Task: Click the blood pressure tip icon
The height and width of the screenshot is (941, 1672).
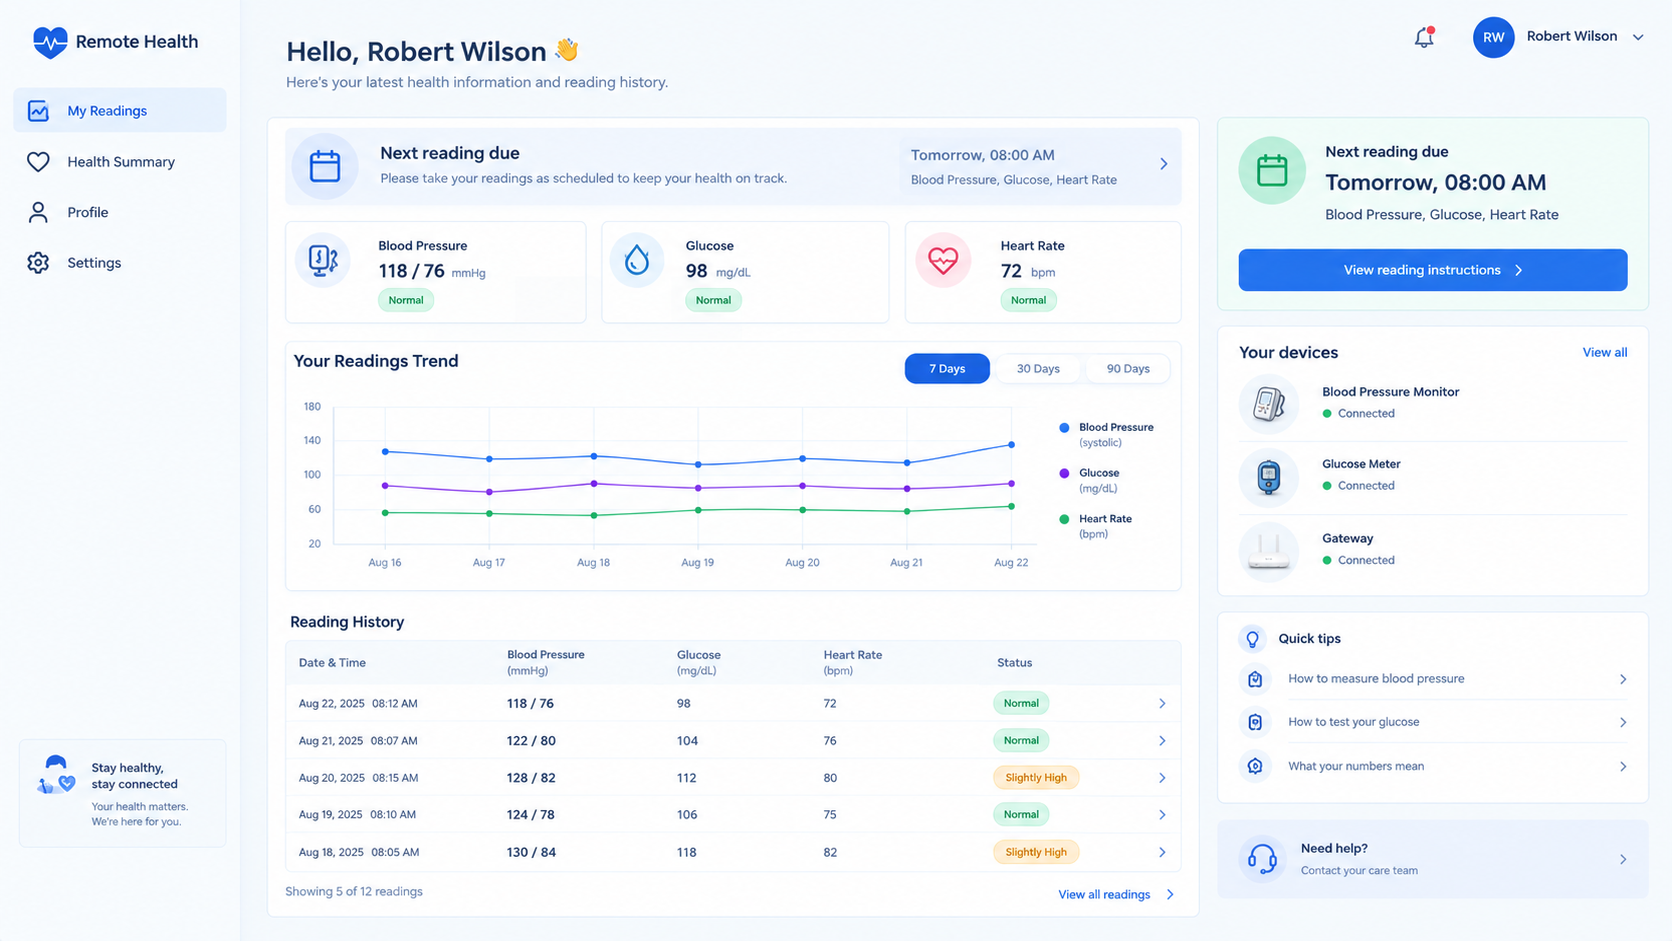Action: [1255, 679]
